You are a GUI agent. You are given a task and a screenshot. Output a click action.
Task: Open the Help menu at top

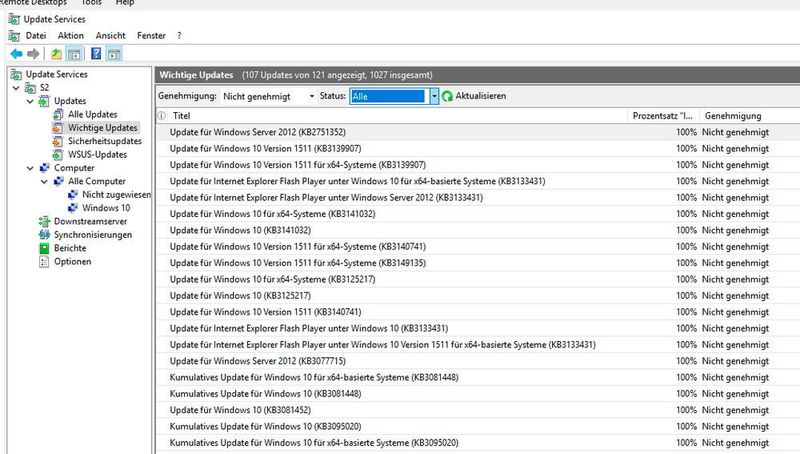point(125,3)
